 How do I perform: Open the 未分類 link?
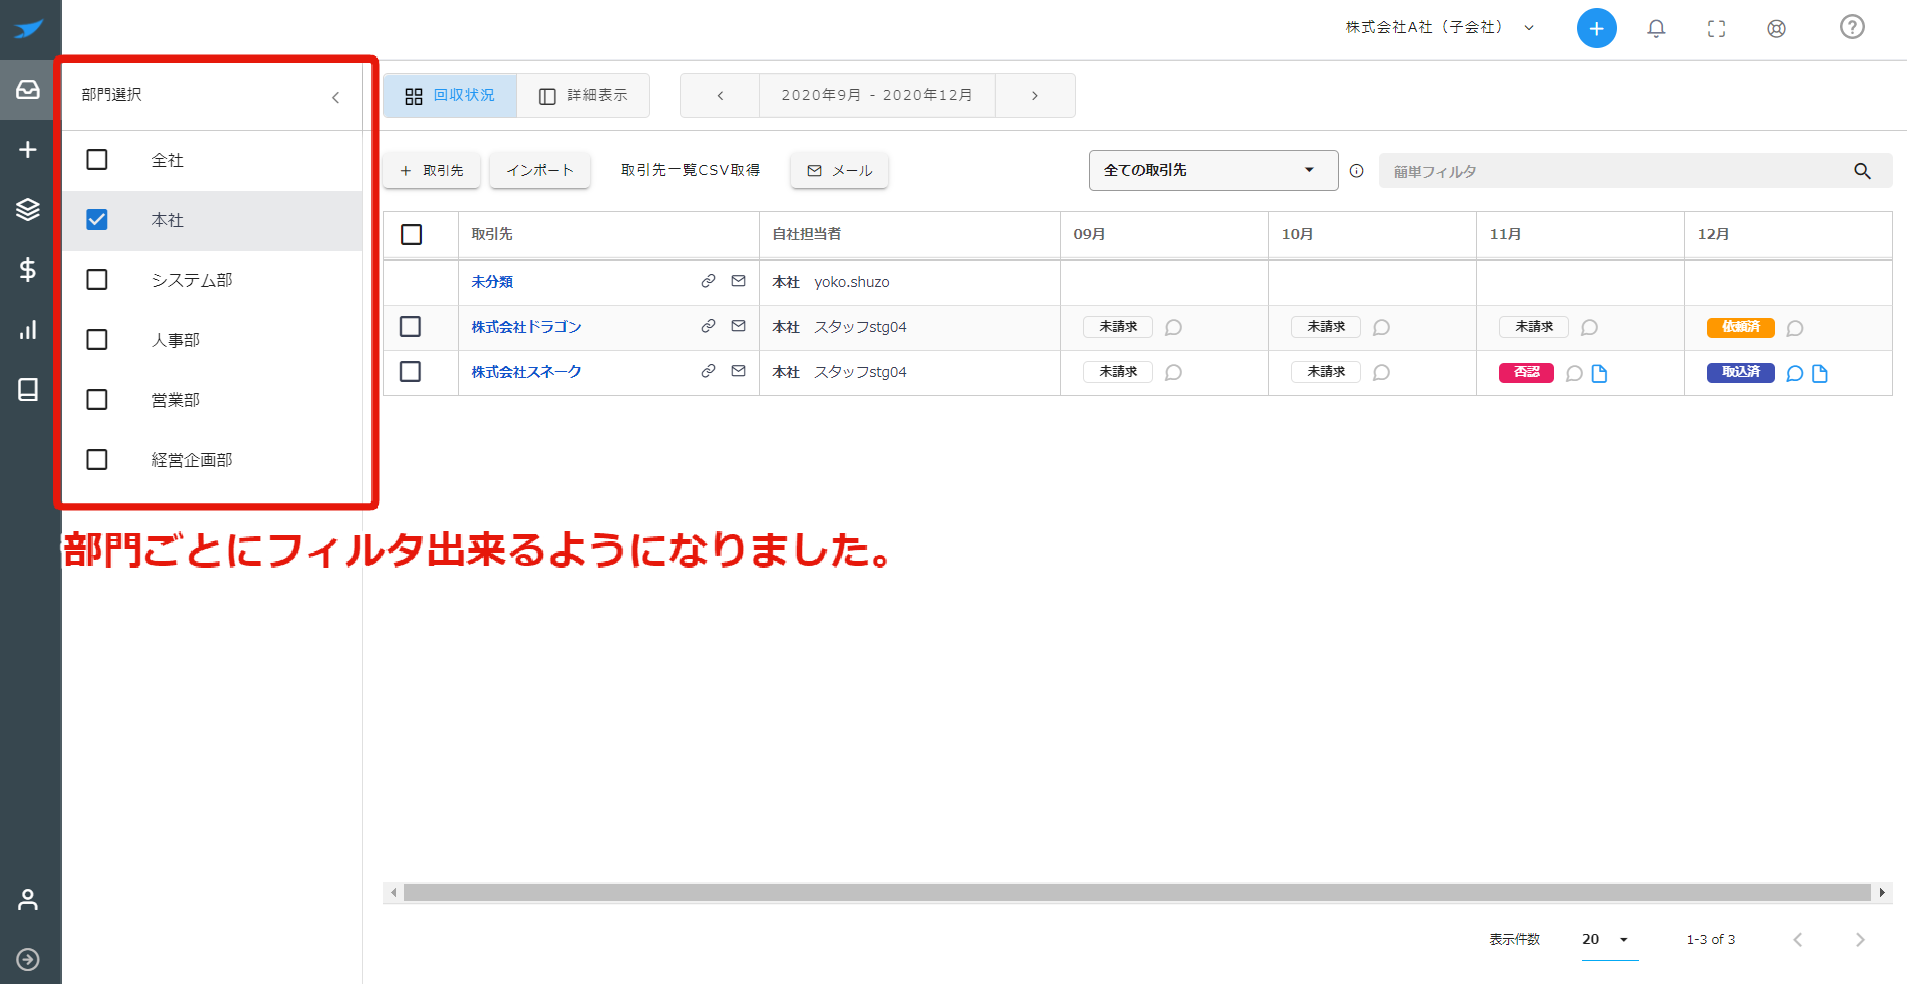[x=492, y=282]
